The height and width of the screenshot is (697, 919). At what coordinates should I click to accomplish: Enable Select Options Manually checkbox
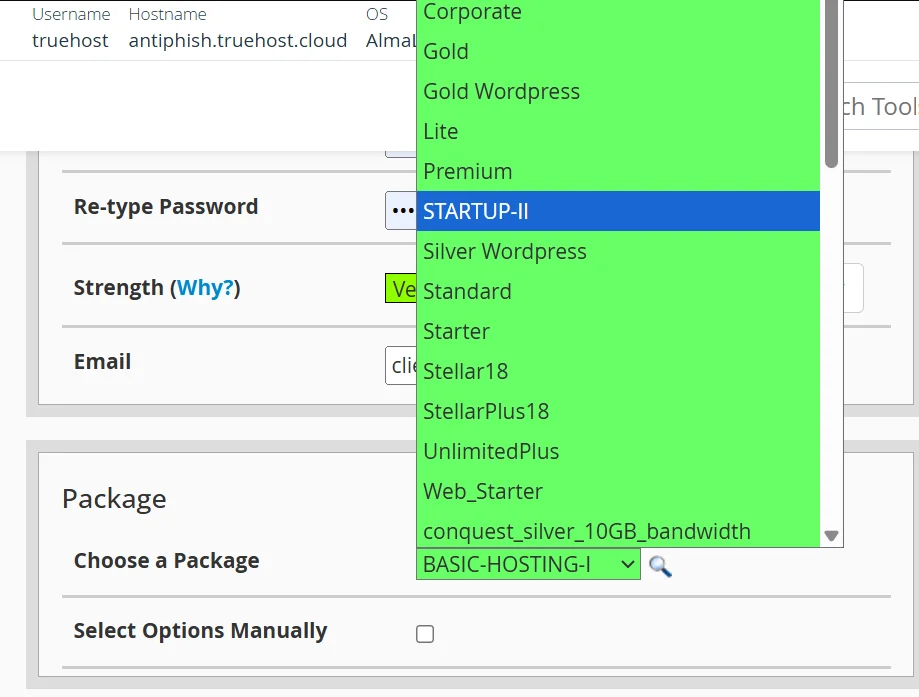[425, 634]
